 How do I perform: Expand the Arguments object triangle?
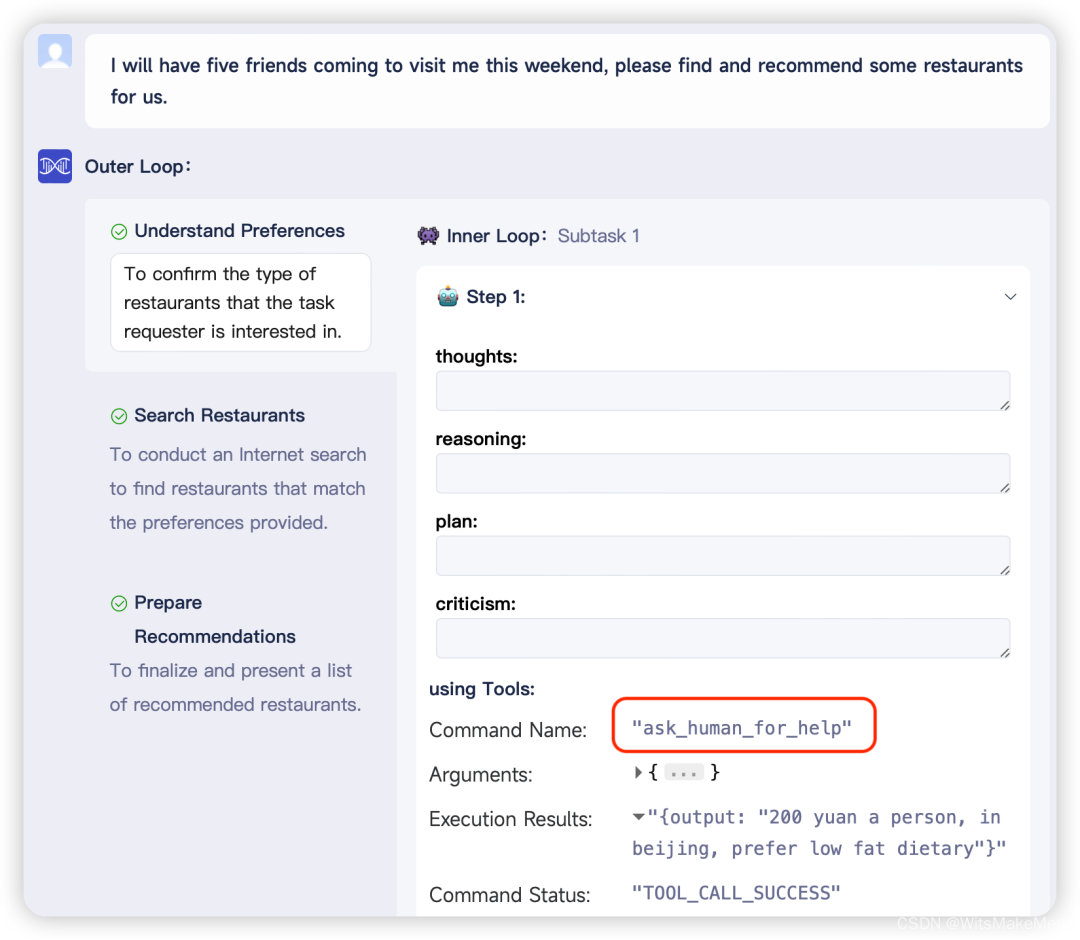tap(638, 772)
